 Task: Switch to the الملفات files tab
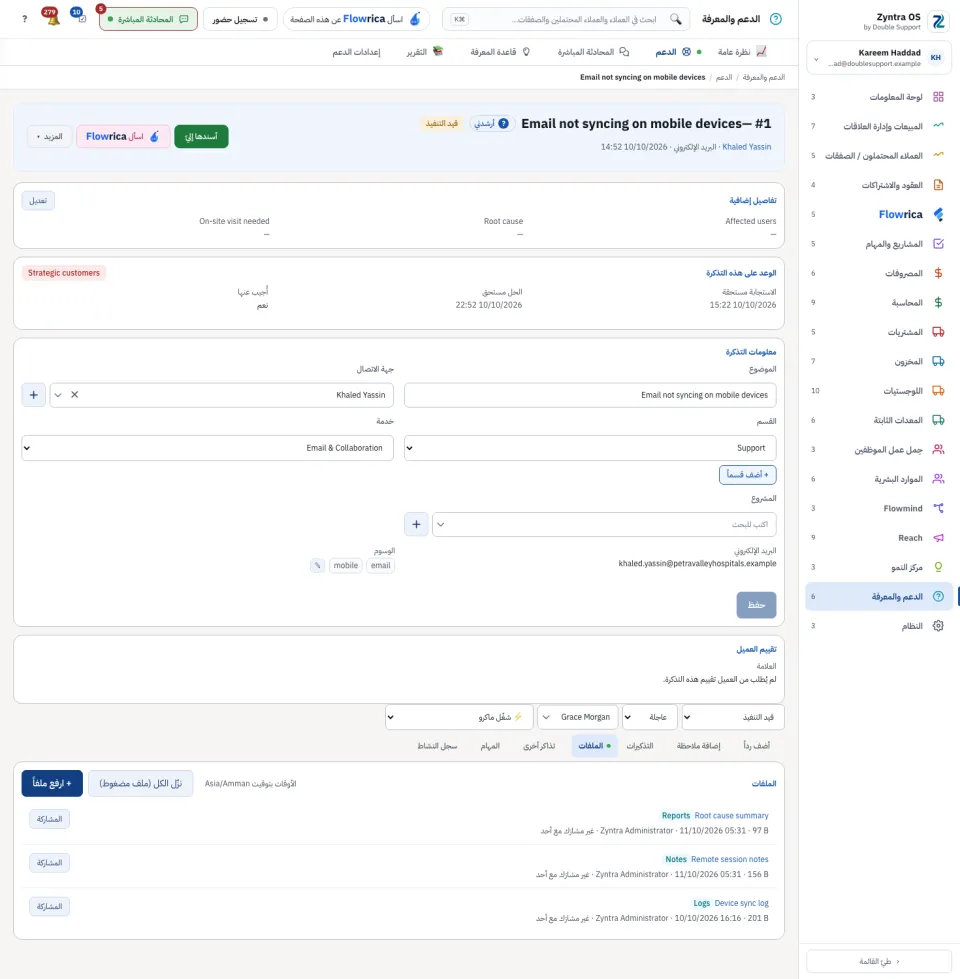click(594, 745)
